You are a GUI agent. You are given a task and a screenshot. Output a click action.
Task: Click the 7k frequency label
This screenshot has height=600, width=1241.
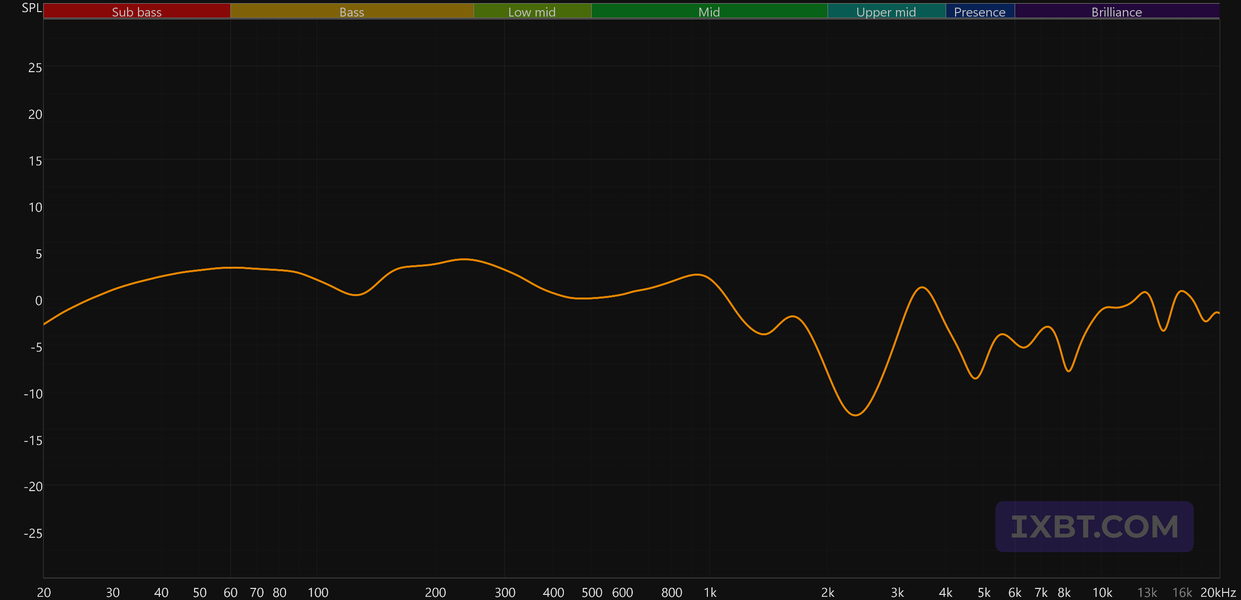click(1041, 592)
